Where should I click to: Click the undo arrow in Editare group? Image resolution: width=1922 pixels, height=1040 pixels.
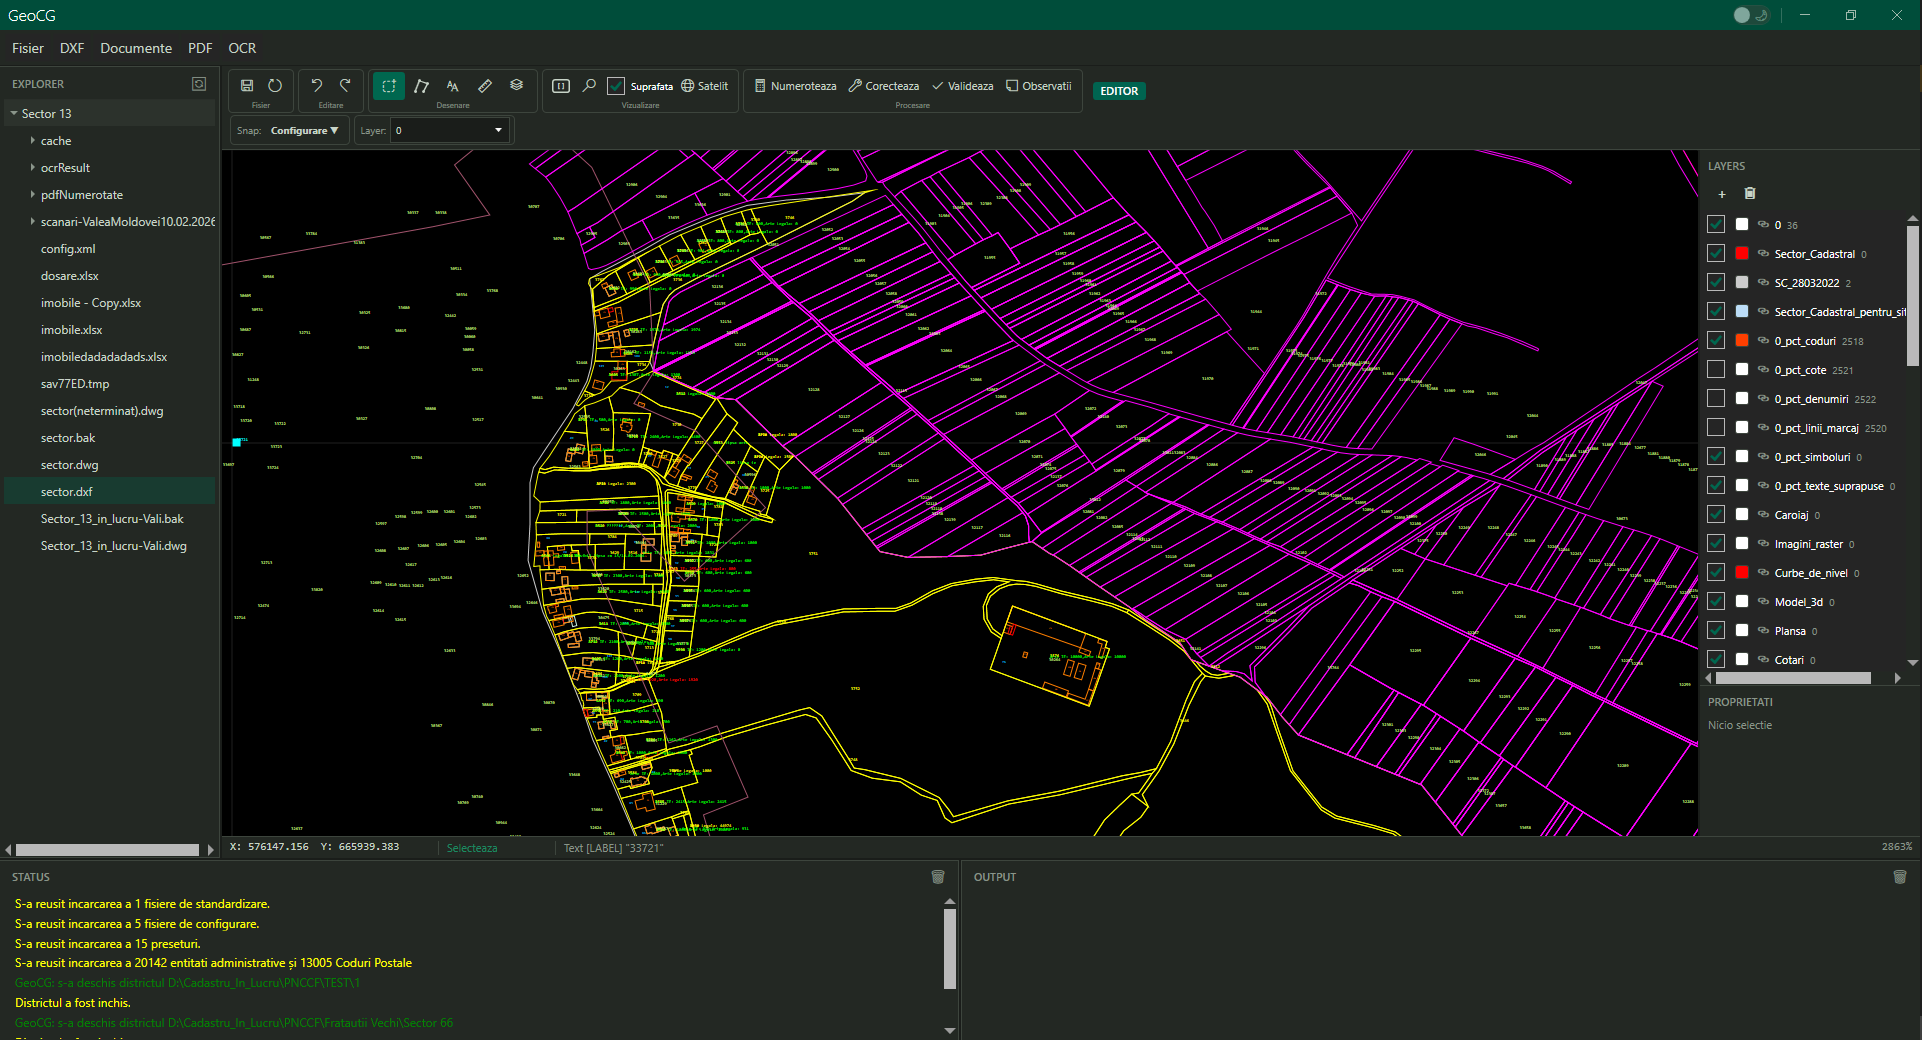point(316,85)
